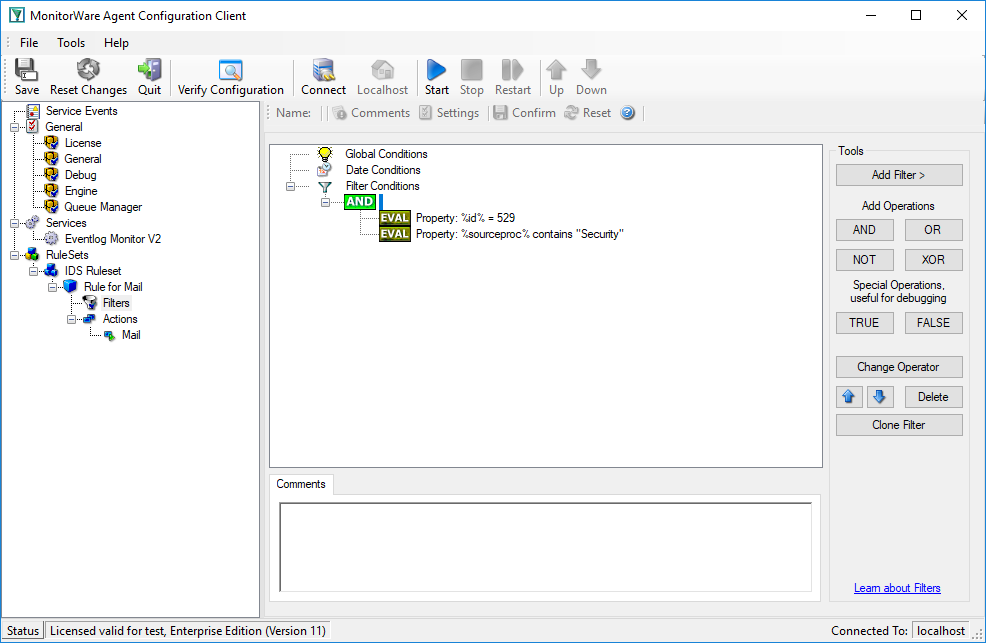The width and height of the screenshot is (986, 643).
Task: Click the Save toolbar icon
Action: coord(26,69)
